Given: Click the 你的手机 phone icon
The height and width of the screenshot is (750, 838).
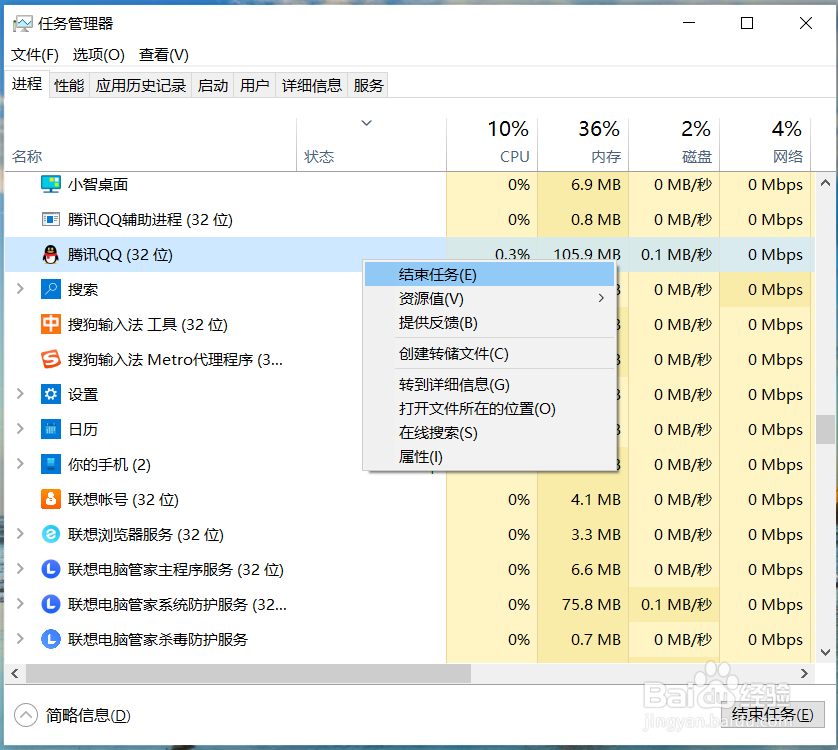Looking at the screenshot, I should tap(51, 465).
